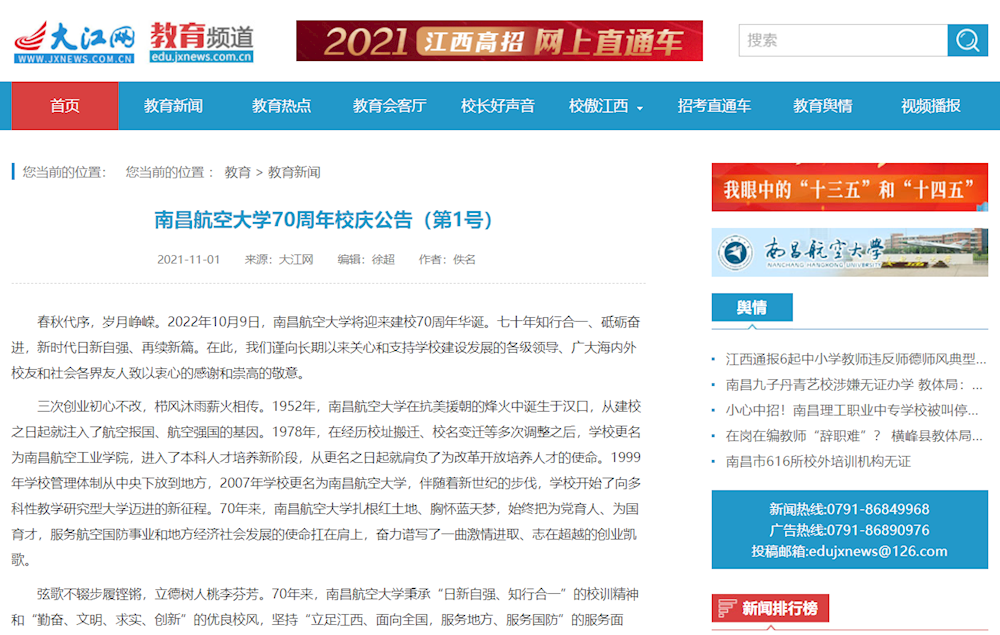Open the 招考直通车 navigation item

point(714,106)
